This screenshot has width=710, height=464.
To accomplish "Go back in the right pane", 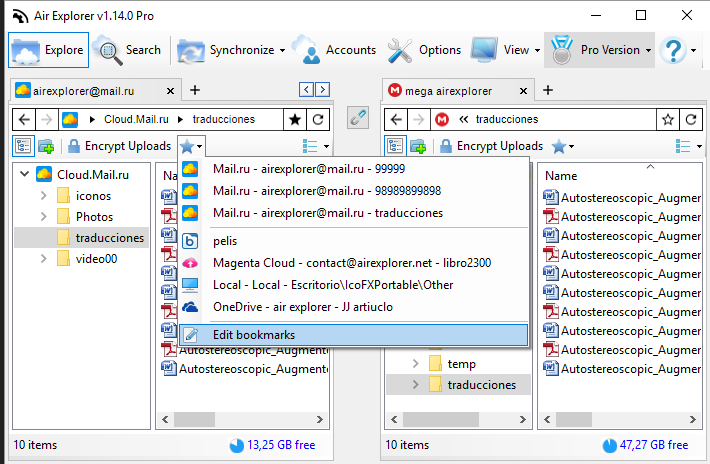I will (x=396, y=120).
